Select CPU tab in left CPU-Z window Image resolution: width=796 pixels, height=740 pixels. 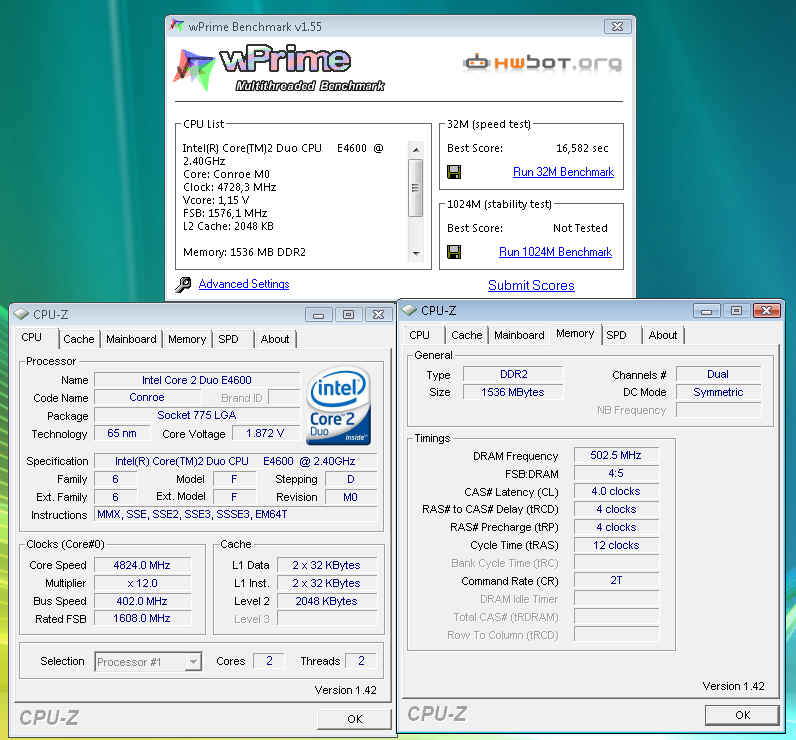pos(31,337)
